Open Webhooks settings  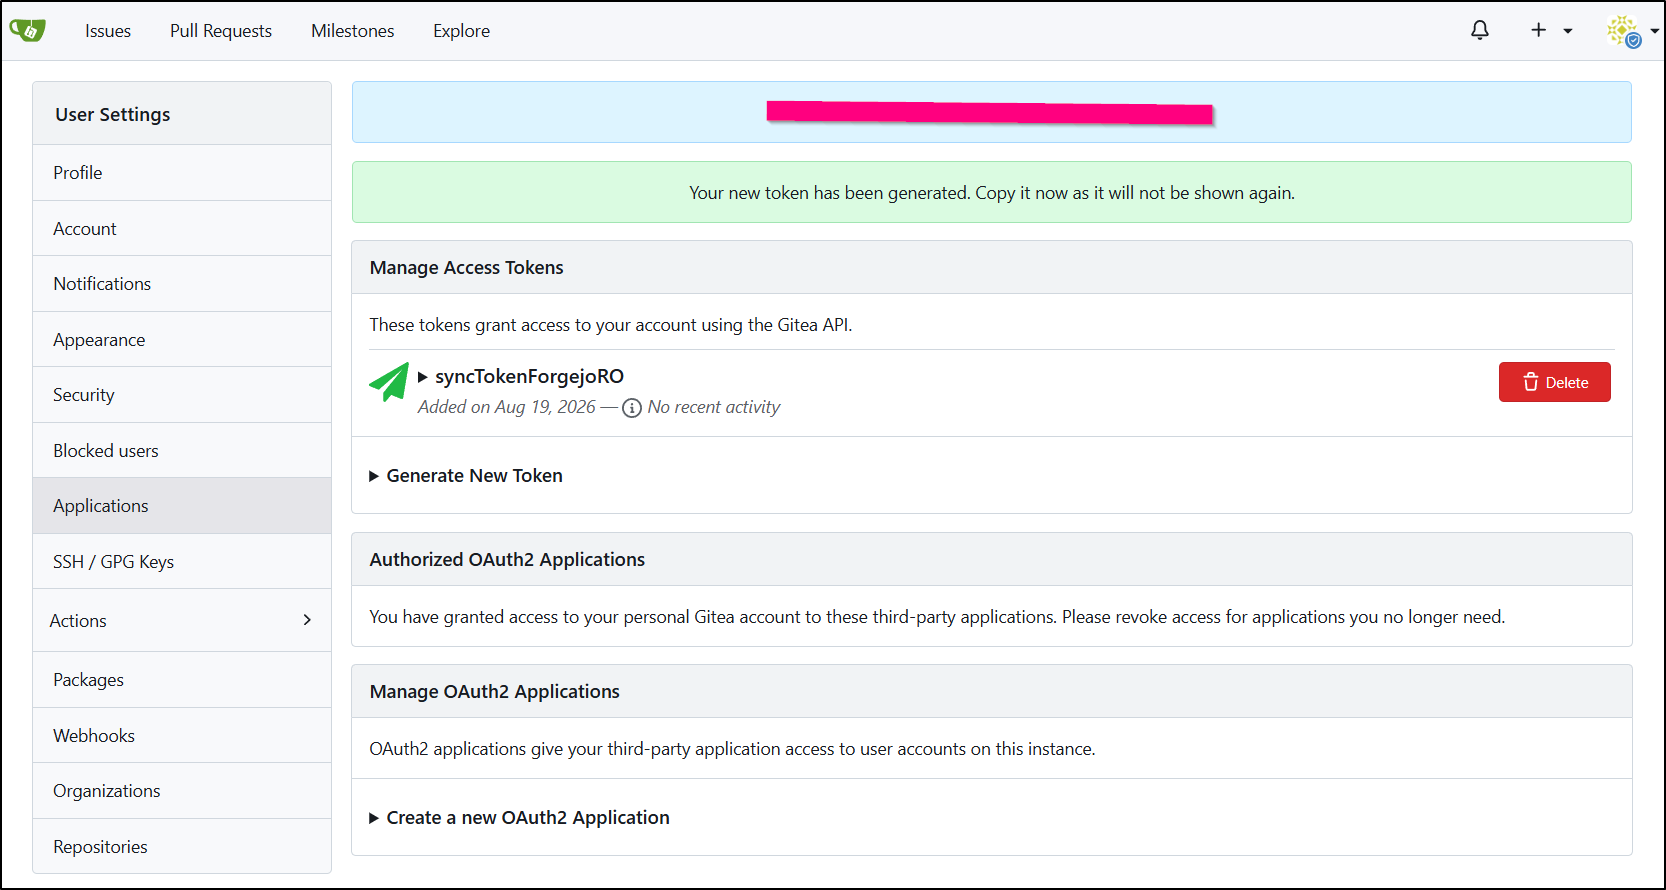182,736
